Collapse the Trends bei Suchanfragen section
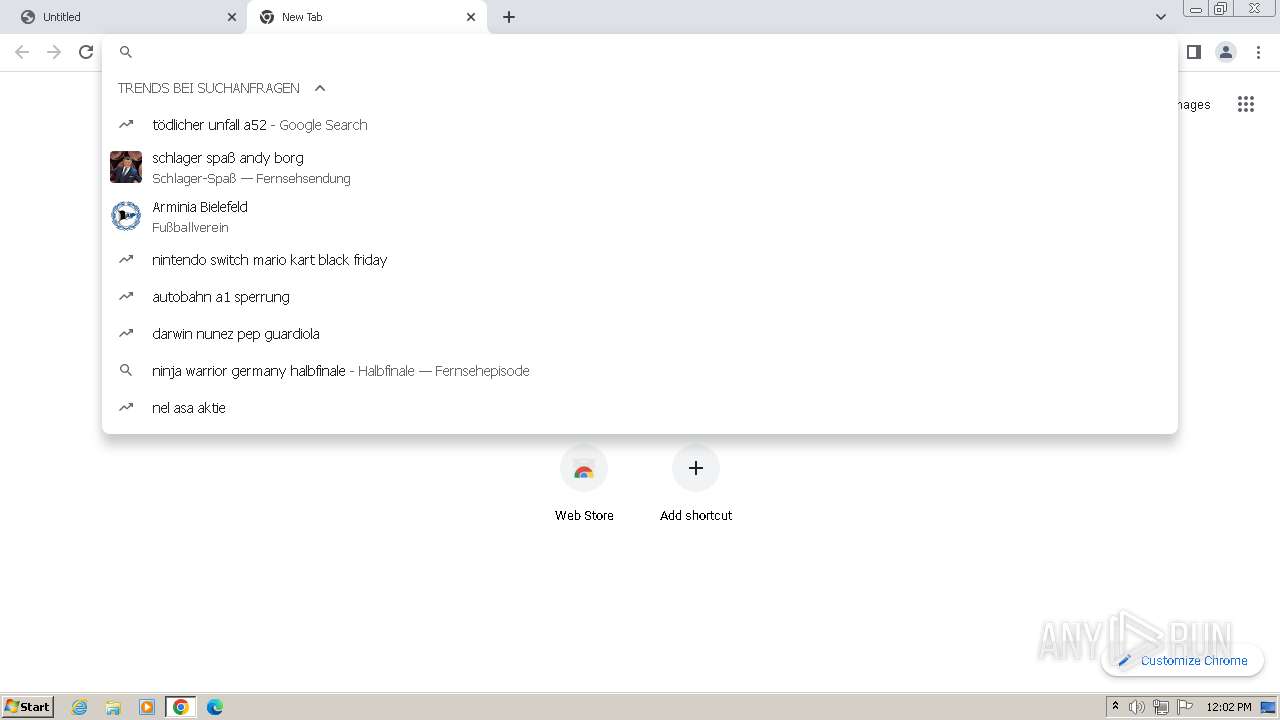Screen dimensions: 1280x720 pyautogui.click(x=320, y=88)
